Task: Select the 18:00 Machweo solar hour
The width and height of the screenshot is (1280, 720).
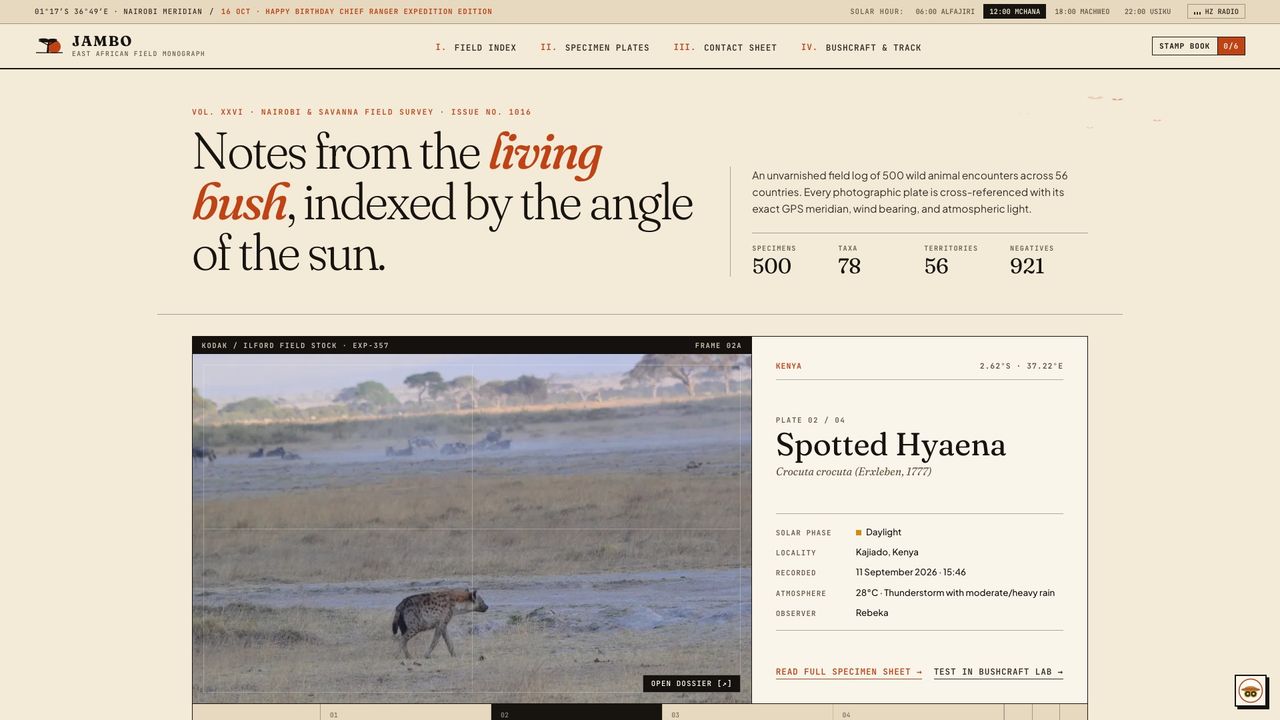Action: click(1082, 12)
